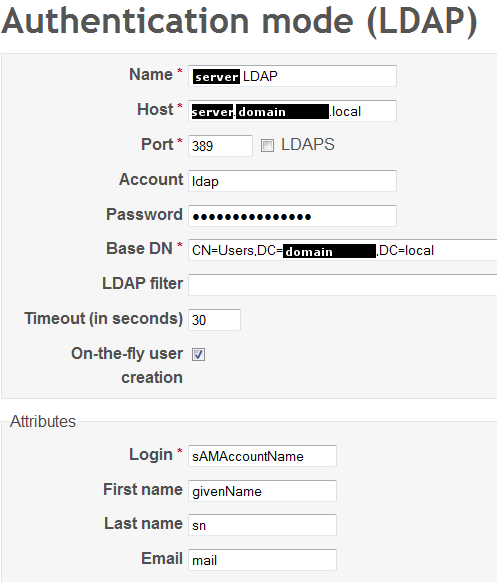Click the Last name field containing sn

click(262, 525)
